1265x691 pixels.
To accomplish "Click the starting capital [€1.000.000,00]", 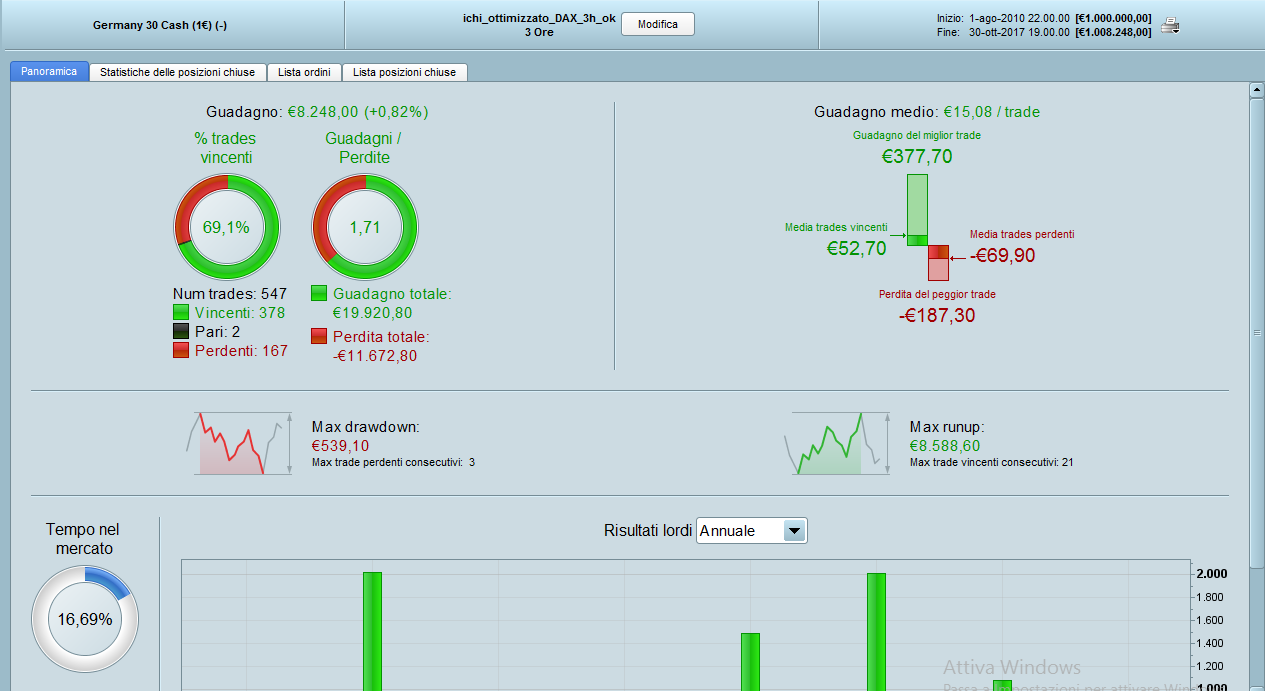I will [1113, 19].
